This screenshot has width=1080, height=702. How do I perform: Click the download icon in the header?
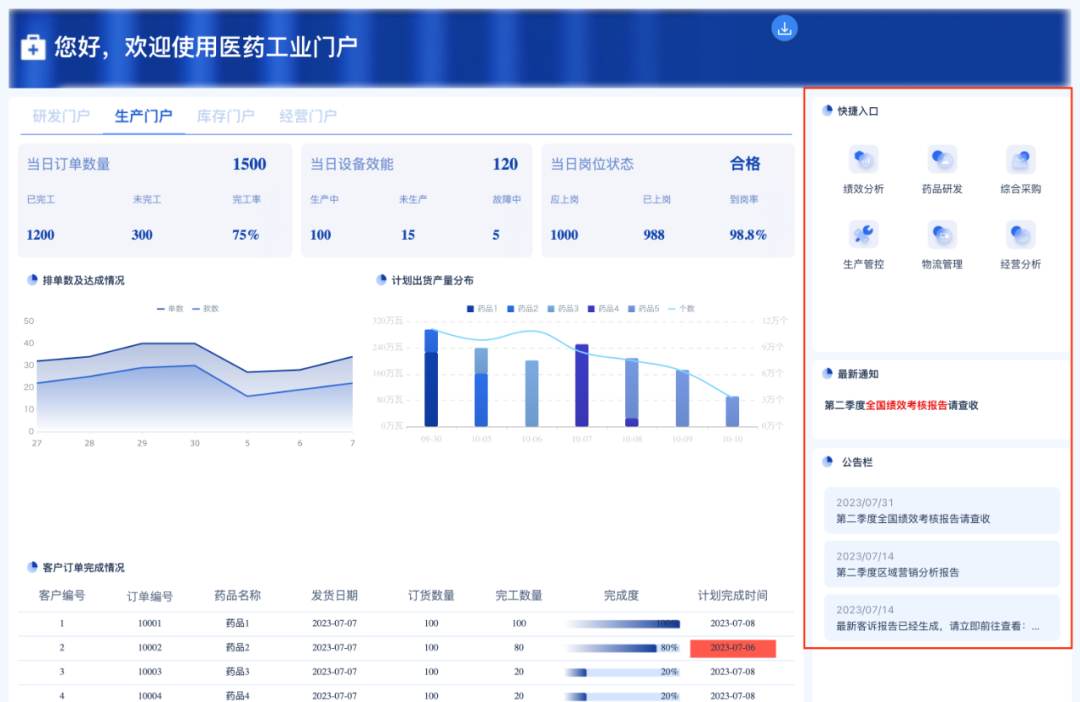784,28
